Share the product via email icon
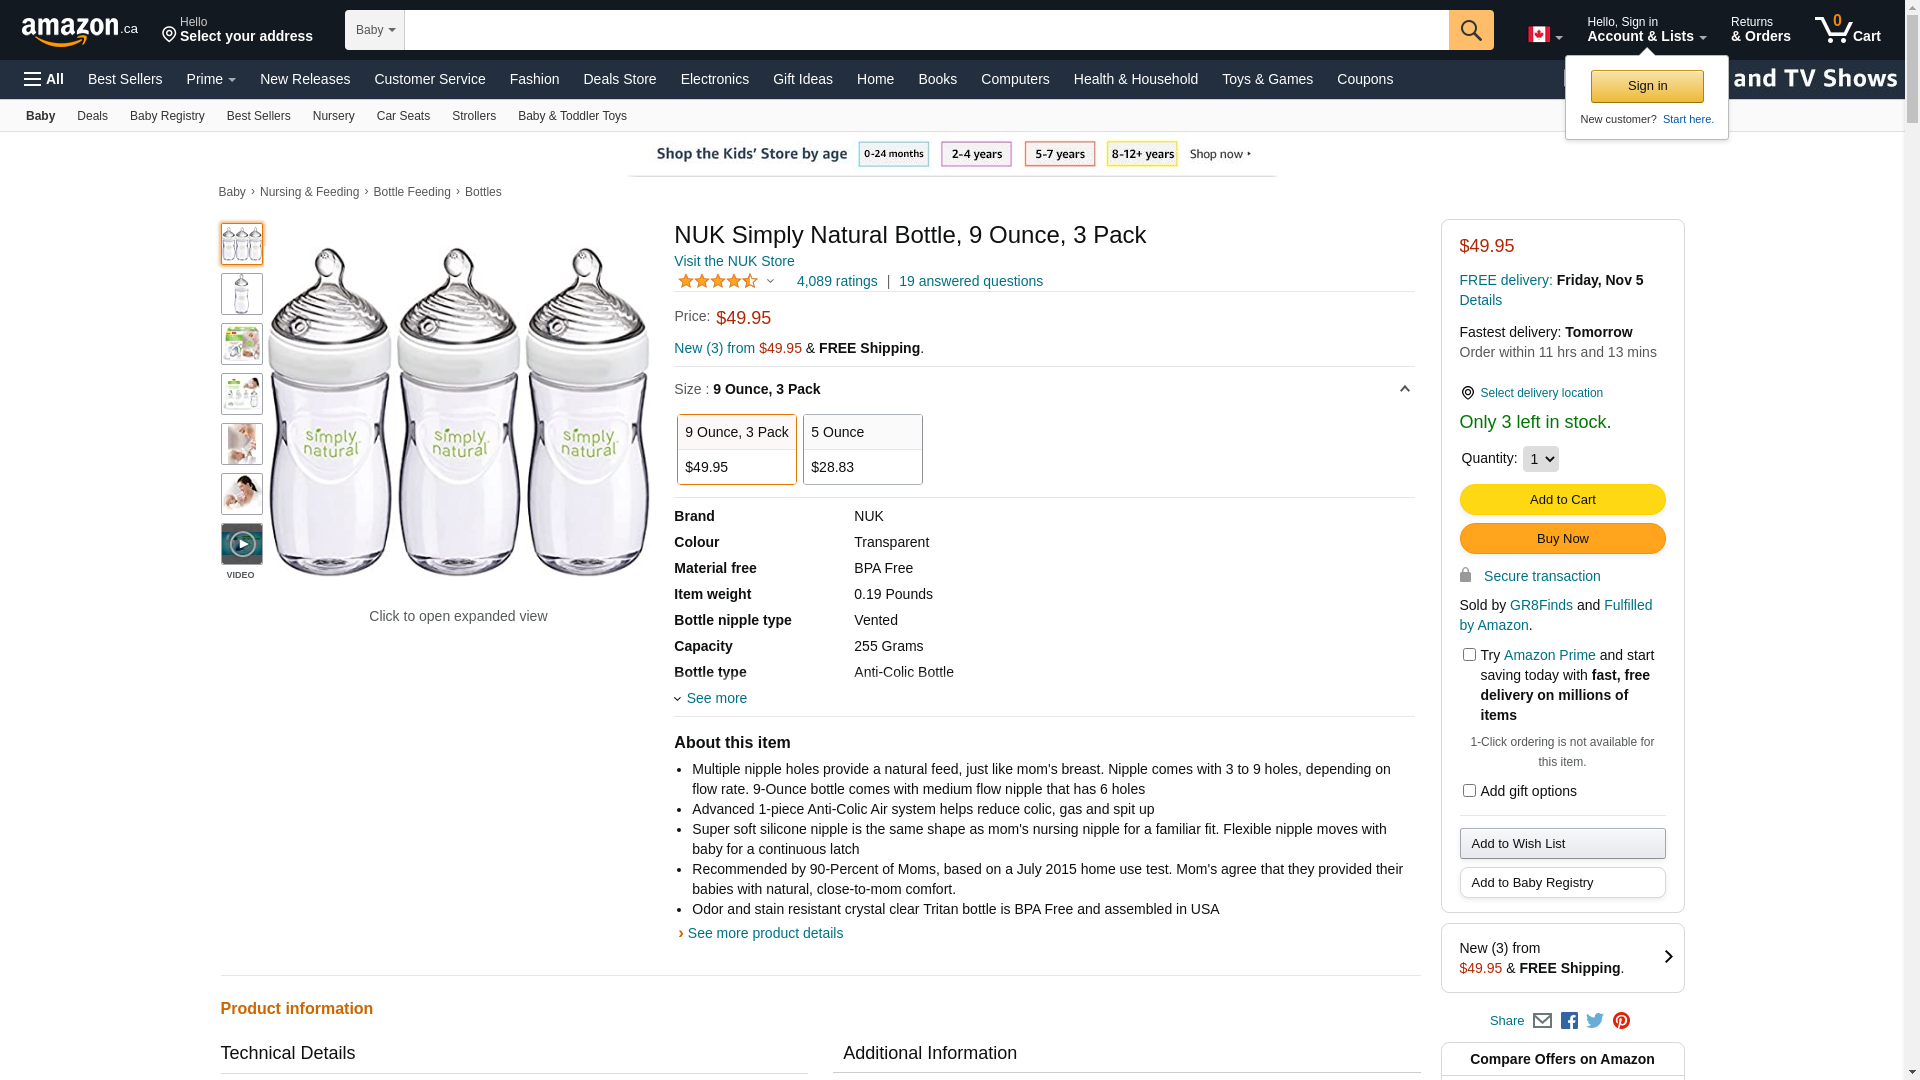Viewport: 1920px width, 1080px height. click(1542, 1021)
